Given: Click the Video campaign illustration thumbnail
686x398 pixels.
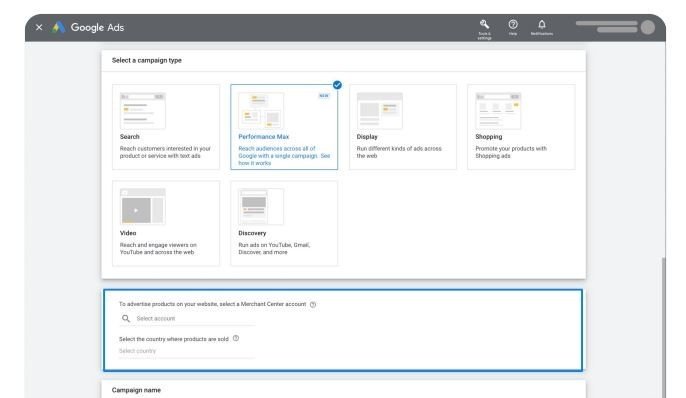Looking at the screenshot, I should coord(143,207).
